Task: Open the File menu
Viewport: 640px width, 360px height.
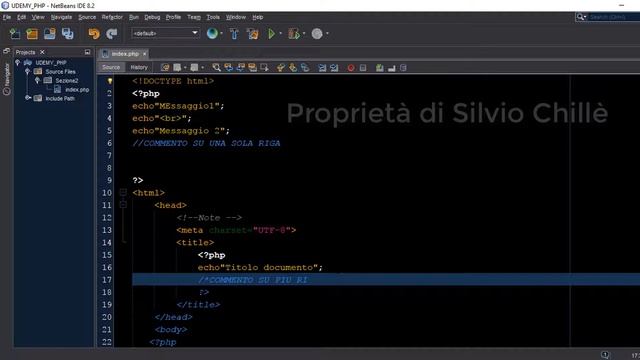Action: [7, 17]
